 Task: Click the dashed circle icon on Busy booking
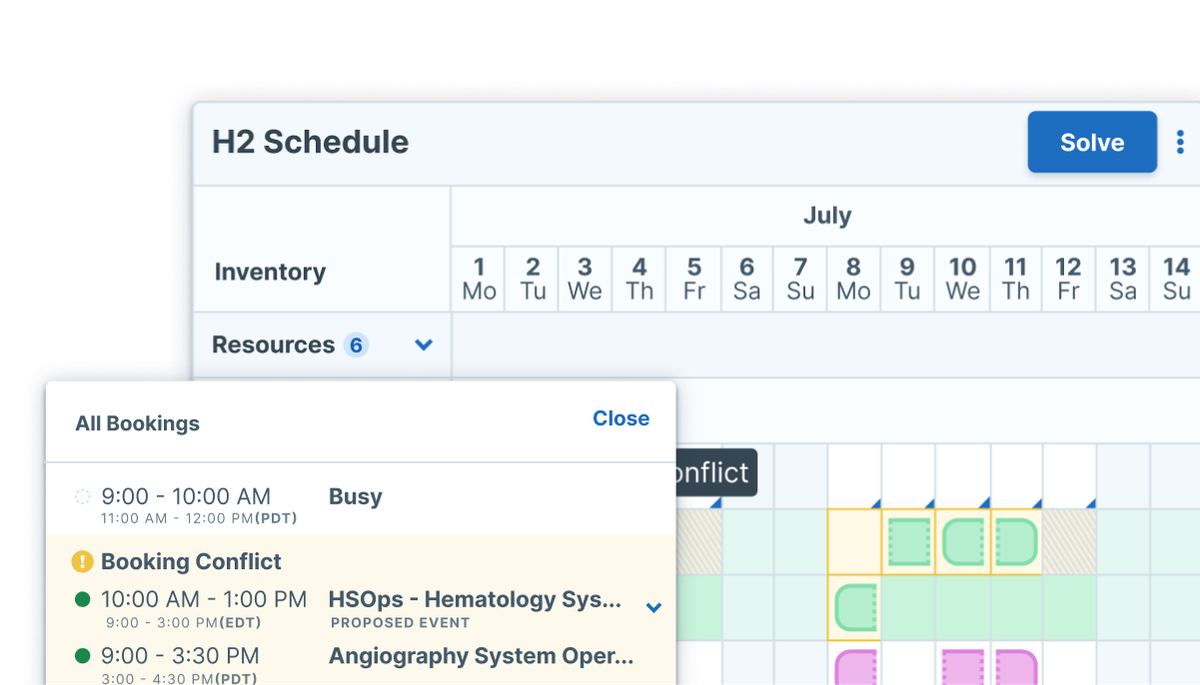pos(81,496)
